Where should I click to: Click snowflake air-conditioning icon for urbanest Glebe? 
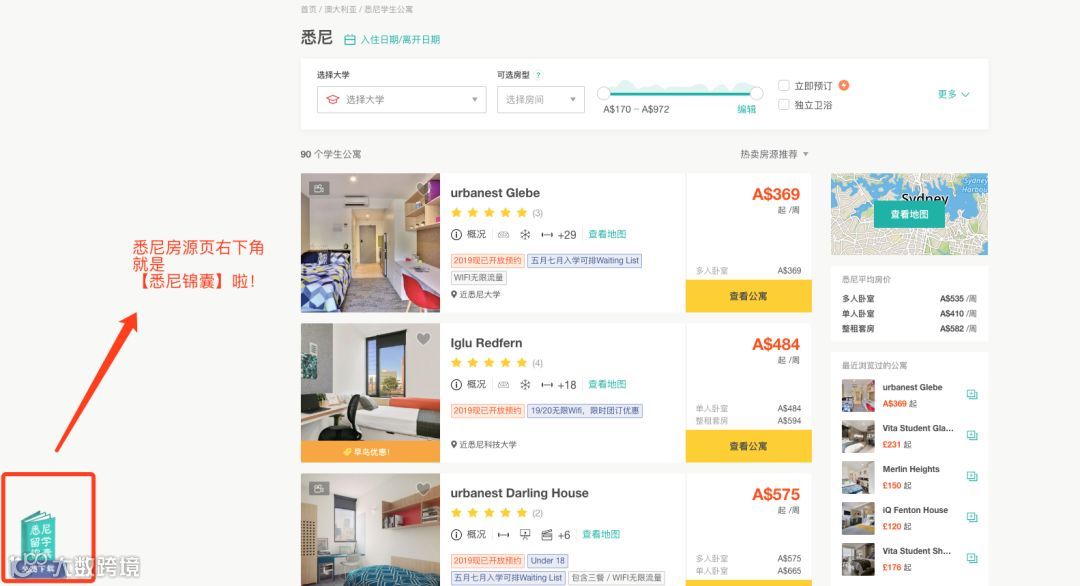525,235
